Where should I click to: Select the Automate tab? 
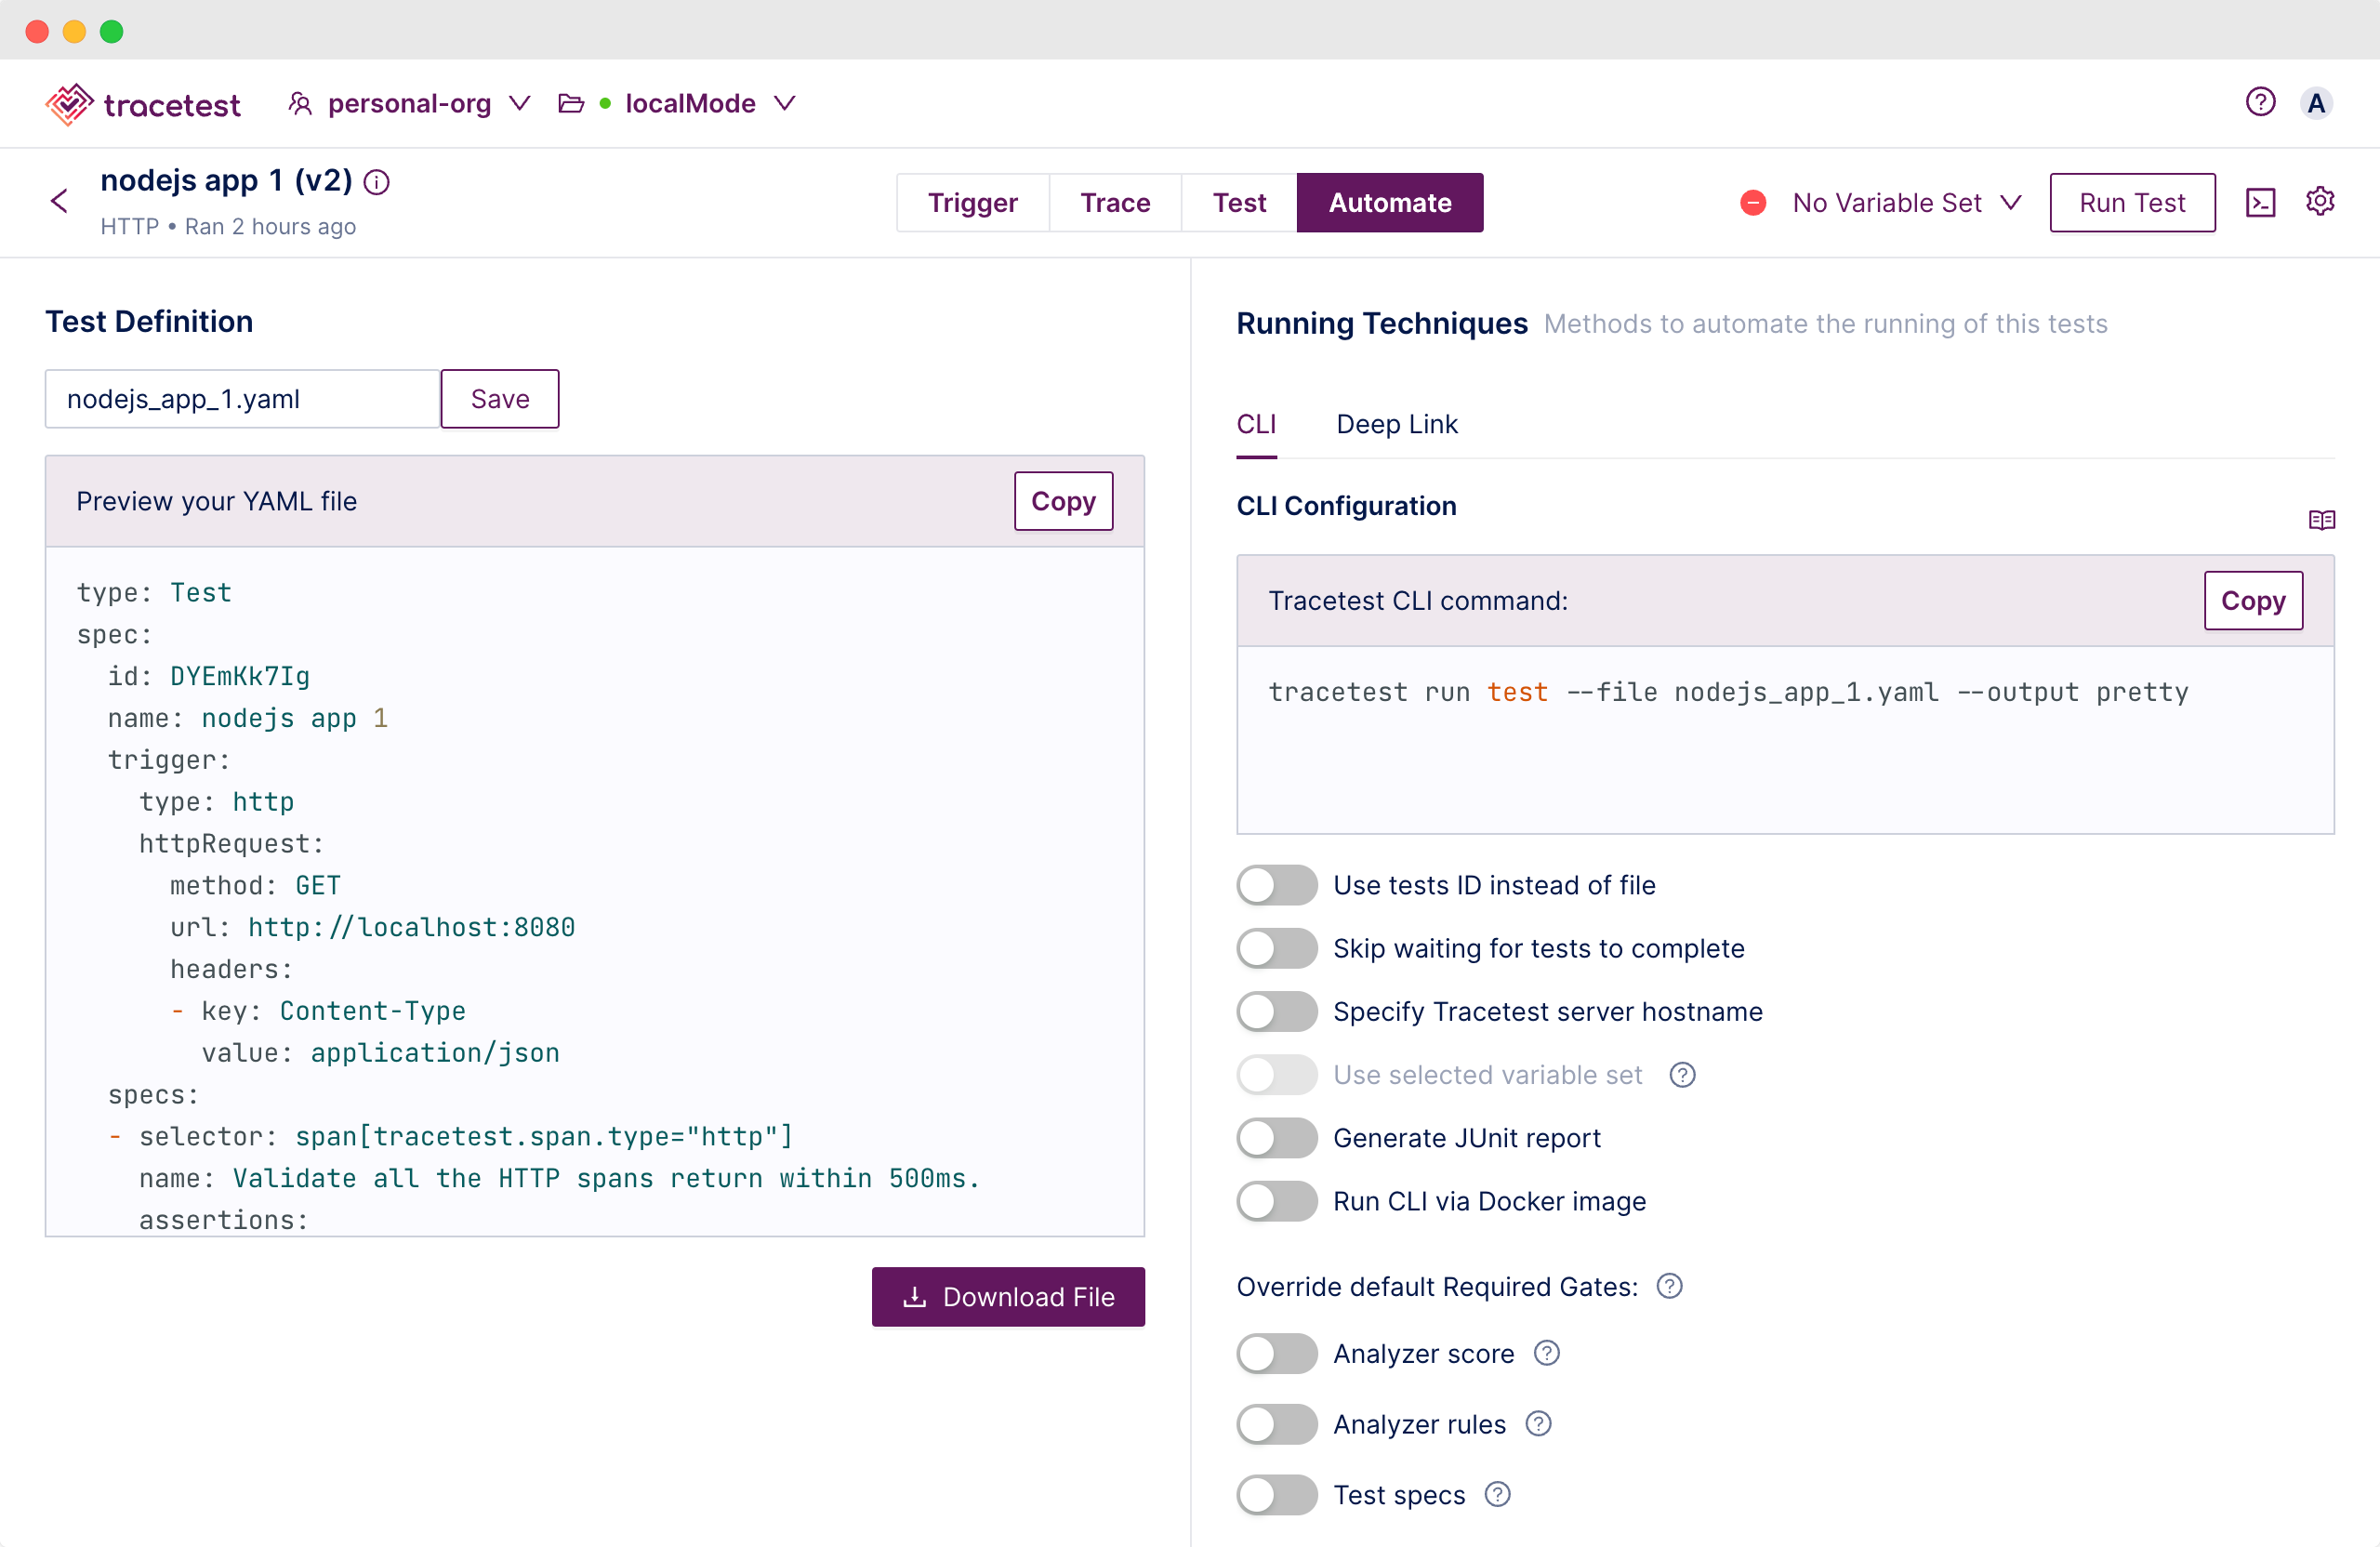1390,203
